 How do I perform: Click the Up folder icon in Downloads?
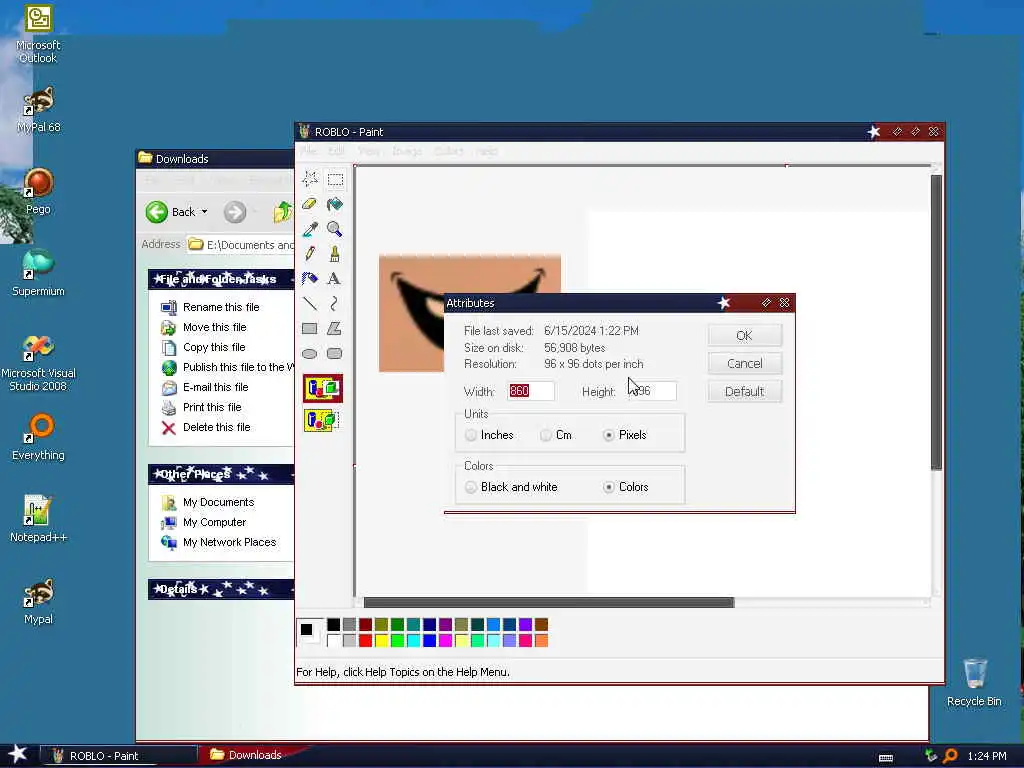click(x=283, y=212)
